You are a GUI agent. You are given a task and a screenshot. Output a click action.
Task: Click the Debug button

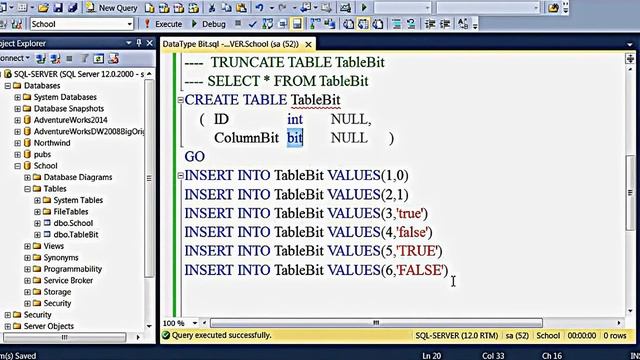(209, 24)
